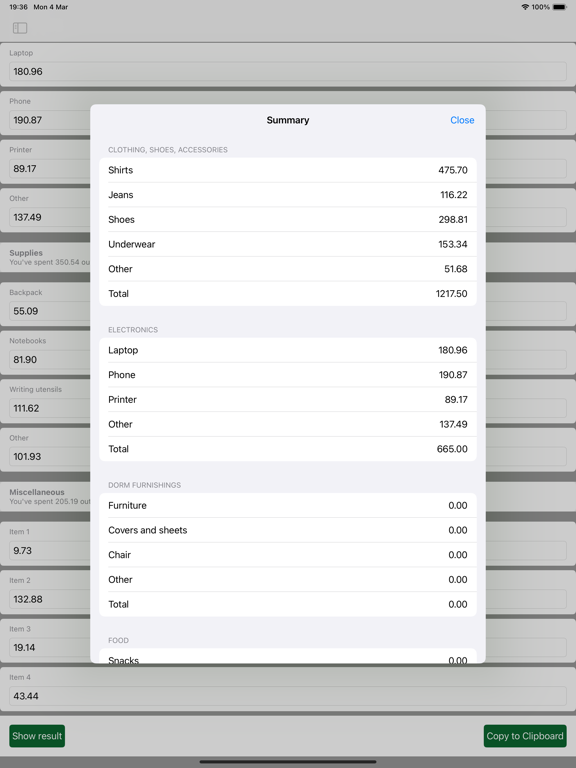
Task: Select the Snacks row under Food
Action: (x=288, y=656)
